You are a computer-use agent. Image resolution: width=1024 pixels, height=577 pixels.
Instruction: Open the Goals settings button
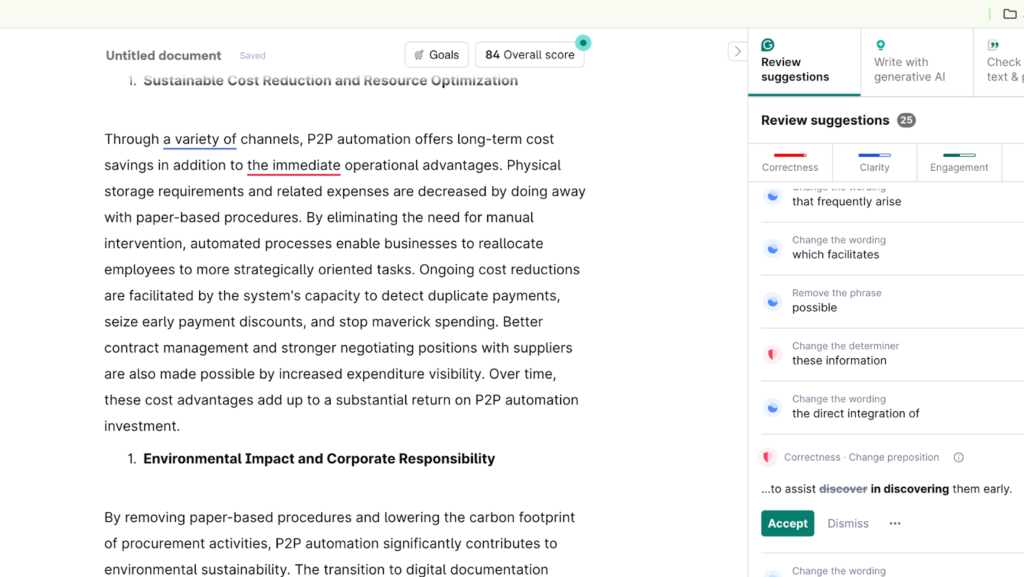437,55
